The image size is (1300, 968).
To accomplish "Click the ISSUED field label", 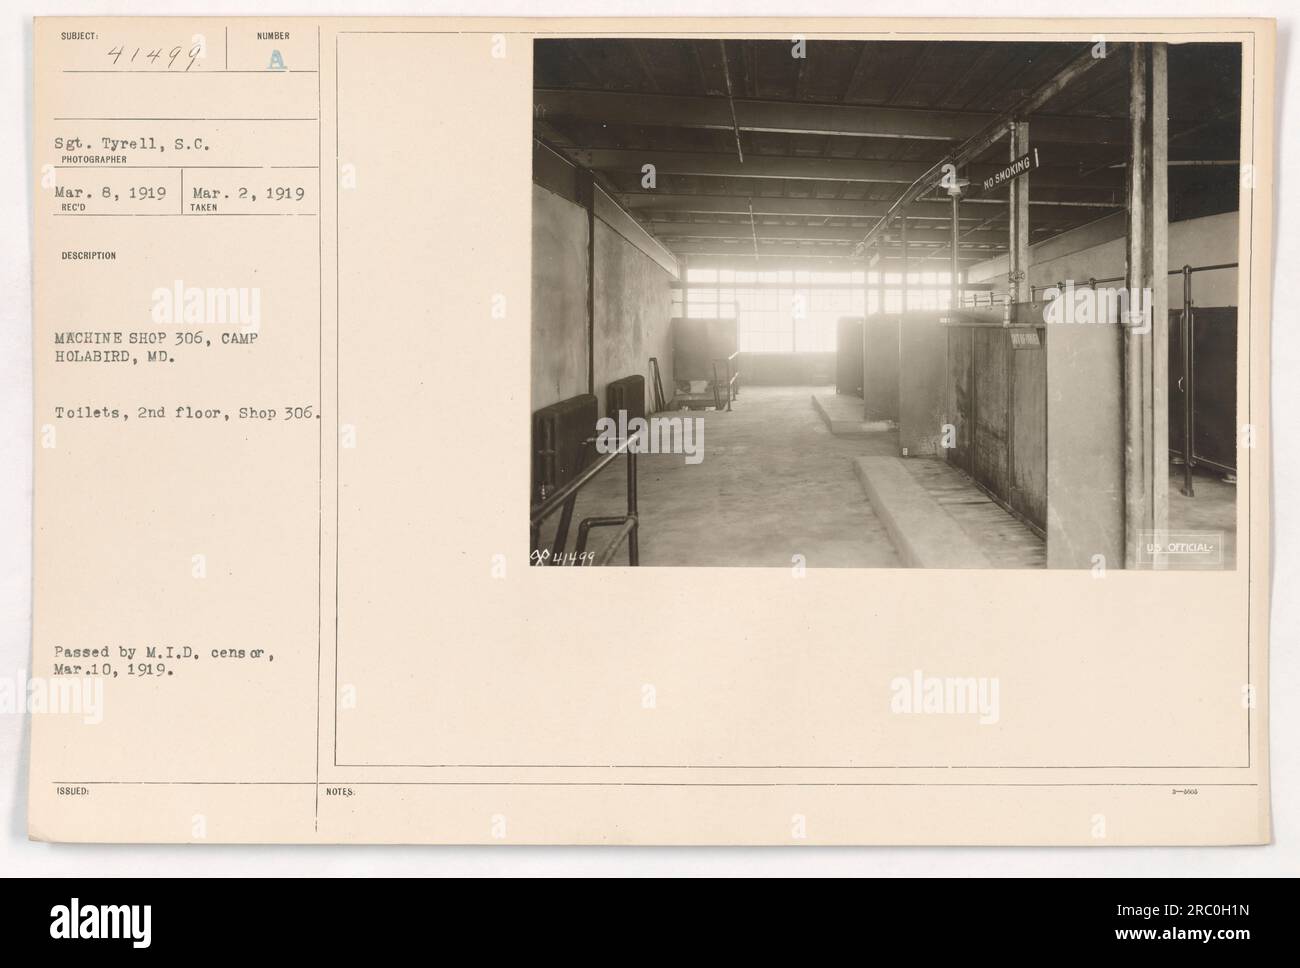I will click(75, 789).
